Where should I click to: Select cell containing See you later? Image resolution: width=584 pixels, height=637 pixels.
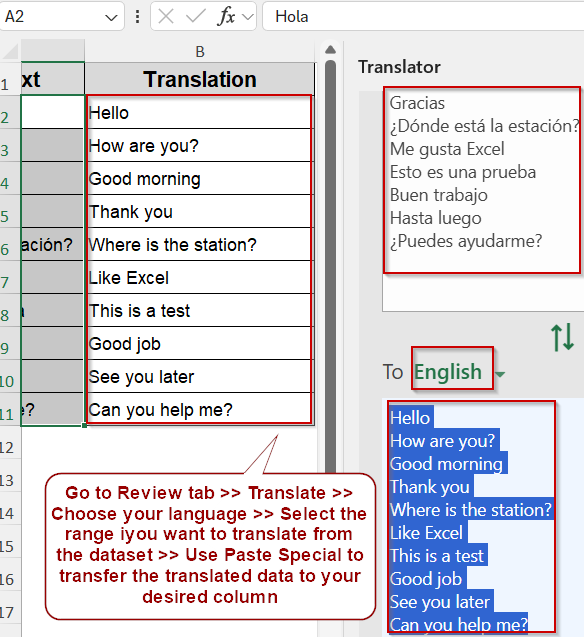[x=200, y=377]
